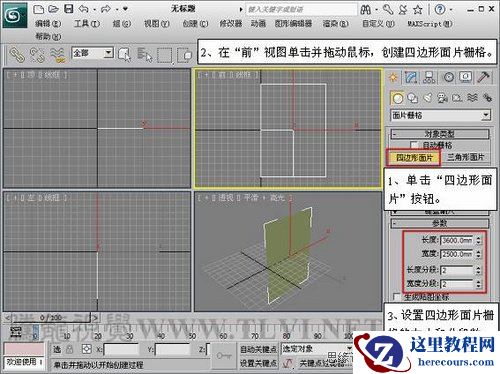
Task: Select Cameras category icon
Action: pyautogui.click(x=442, y=98)
